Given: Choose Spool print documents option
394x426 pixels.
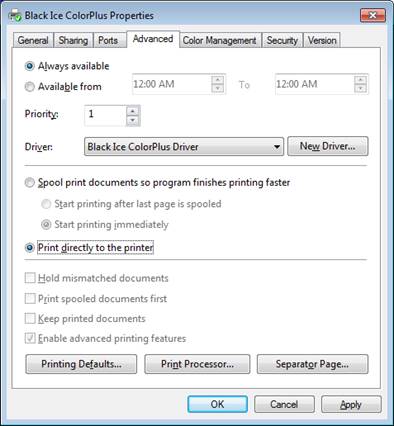Looking at the screenshot, I should point(30,183).
